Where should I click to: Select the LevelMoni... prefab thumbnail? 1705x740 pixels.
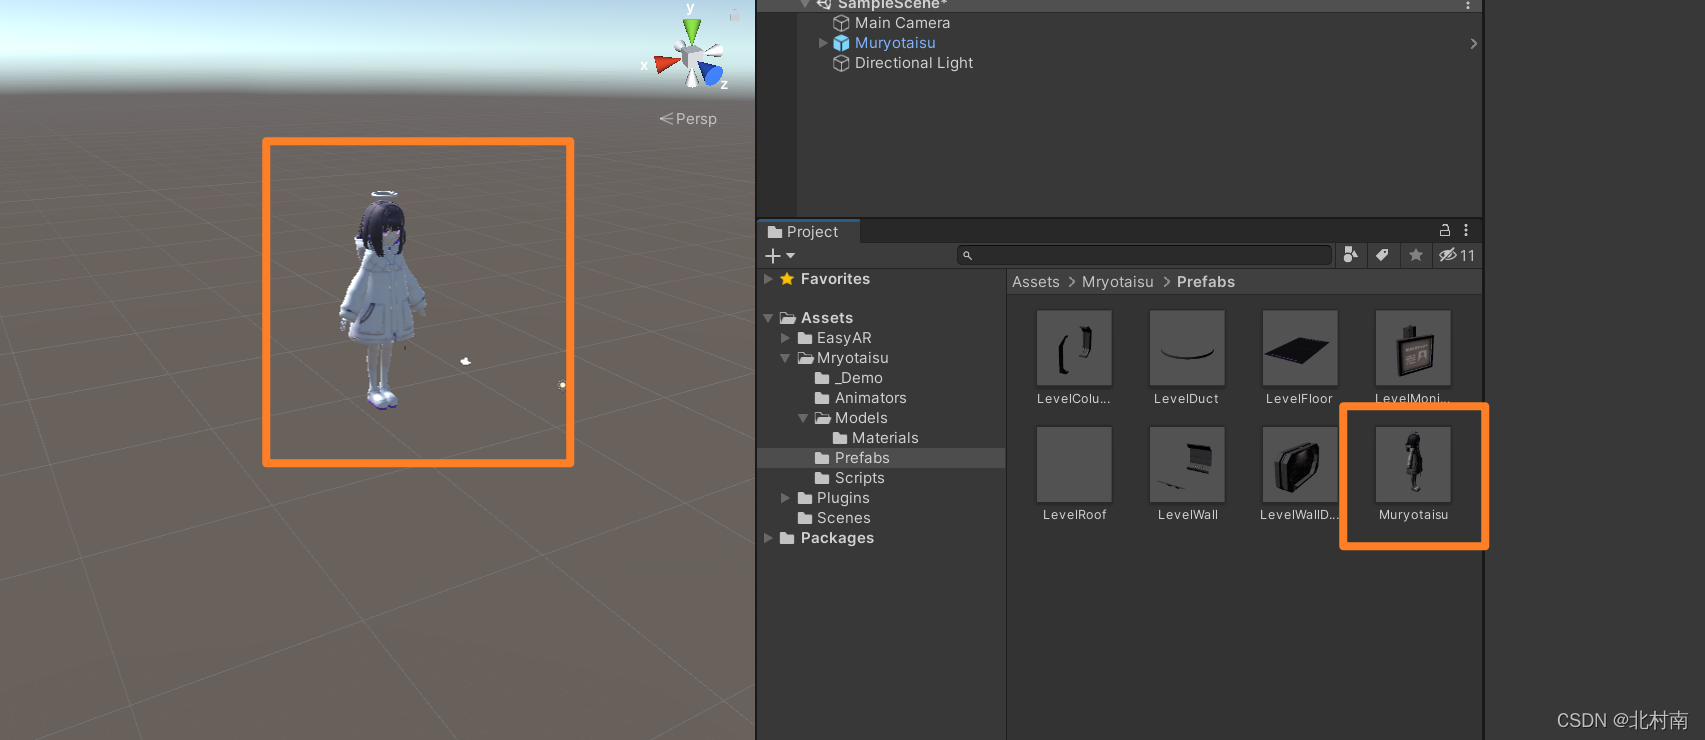click(x=1413, y=348)
